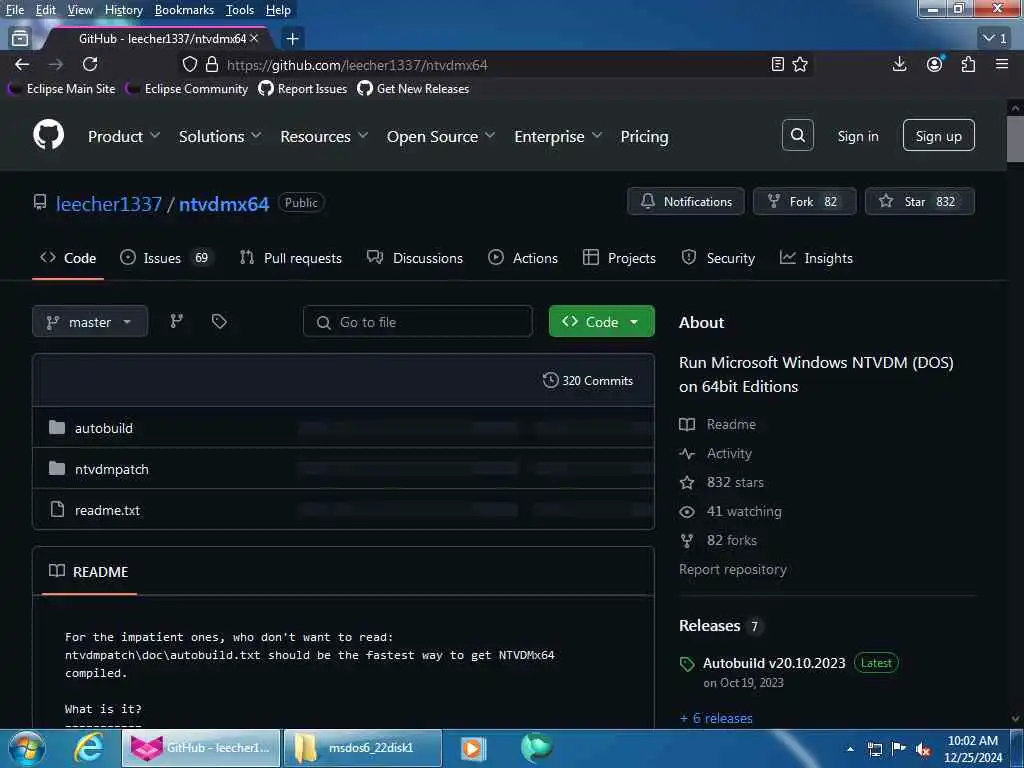The image size is (1024, 768).
Task: Go back with the browser back arrow
Action: tap(22, 64)
